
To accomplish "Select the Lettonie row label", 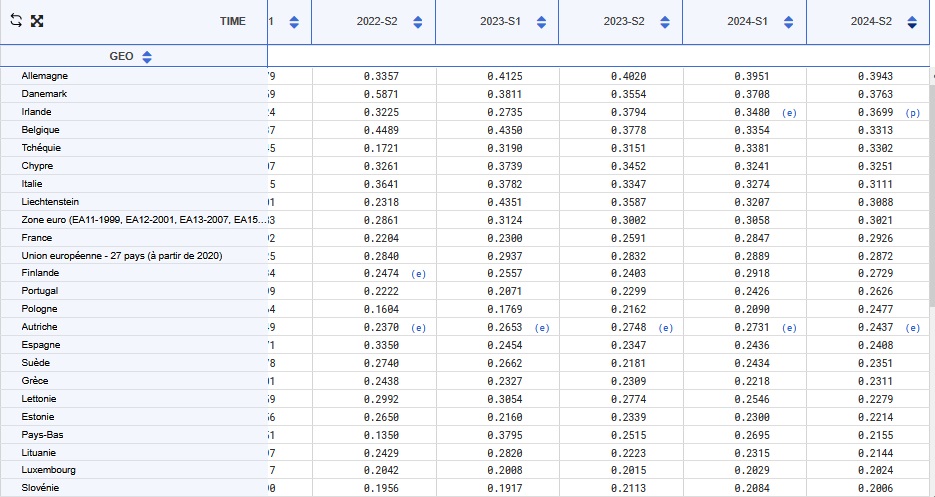I will [39, 399].
